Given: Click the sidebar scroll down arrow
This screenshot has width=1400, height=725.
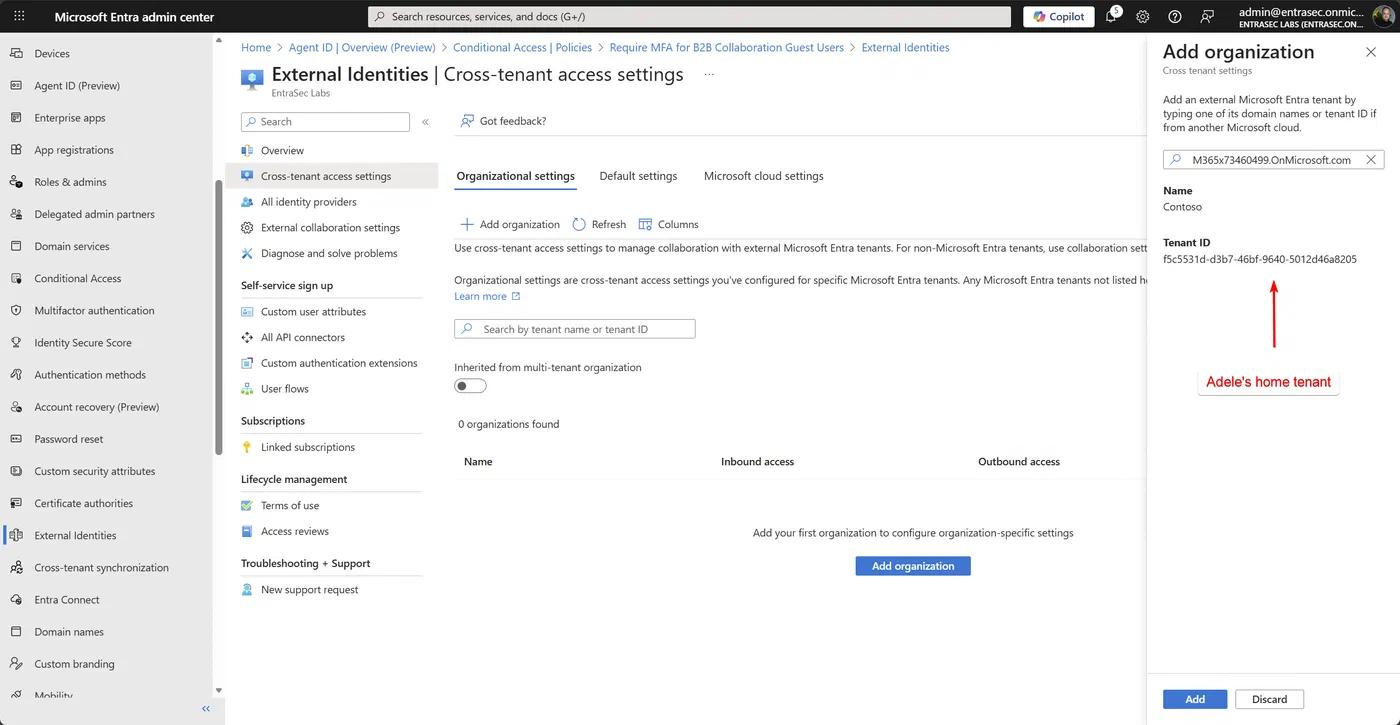Looking at the screenshot, I should [x=219, y=690].
